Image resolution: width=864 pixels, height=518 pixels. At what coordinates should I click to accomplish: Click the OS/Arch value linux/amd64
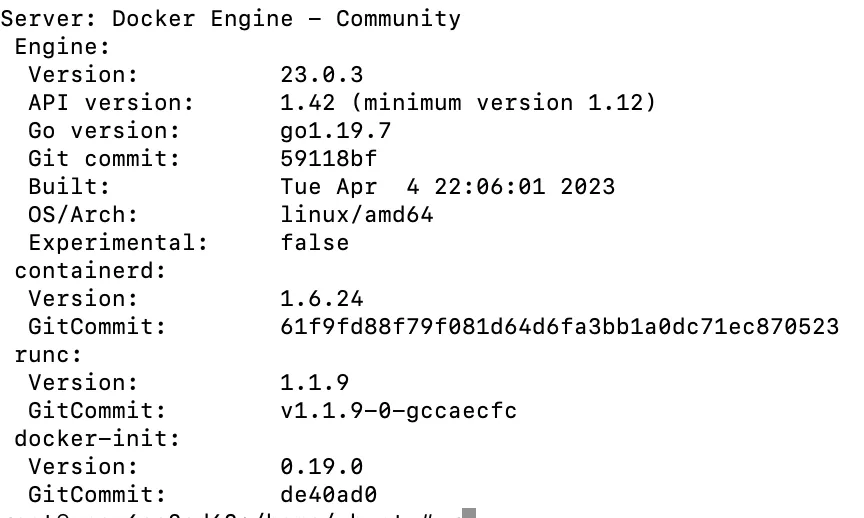[357, 214]
